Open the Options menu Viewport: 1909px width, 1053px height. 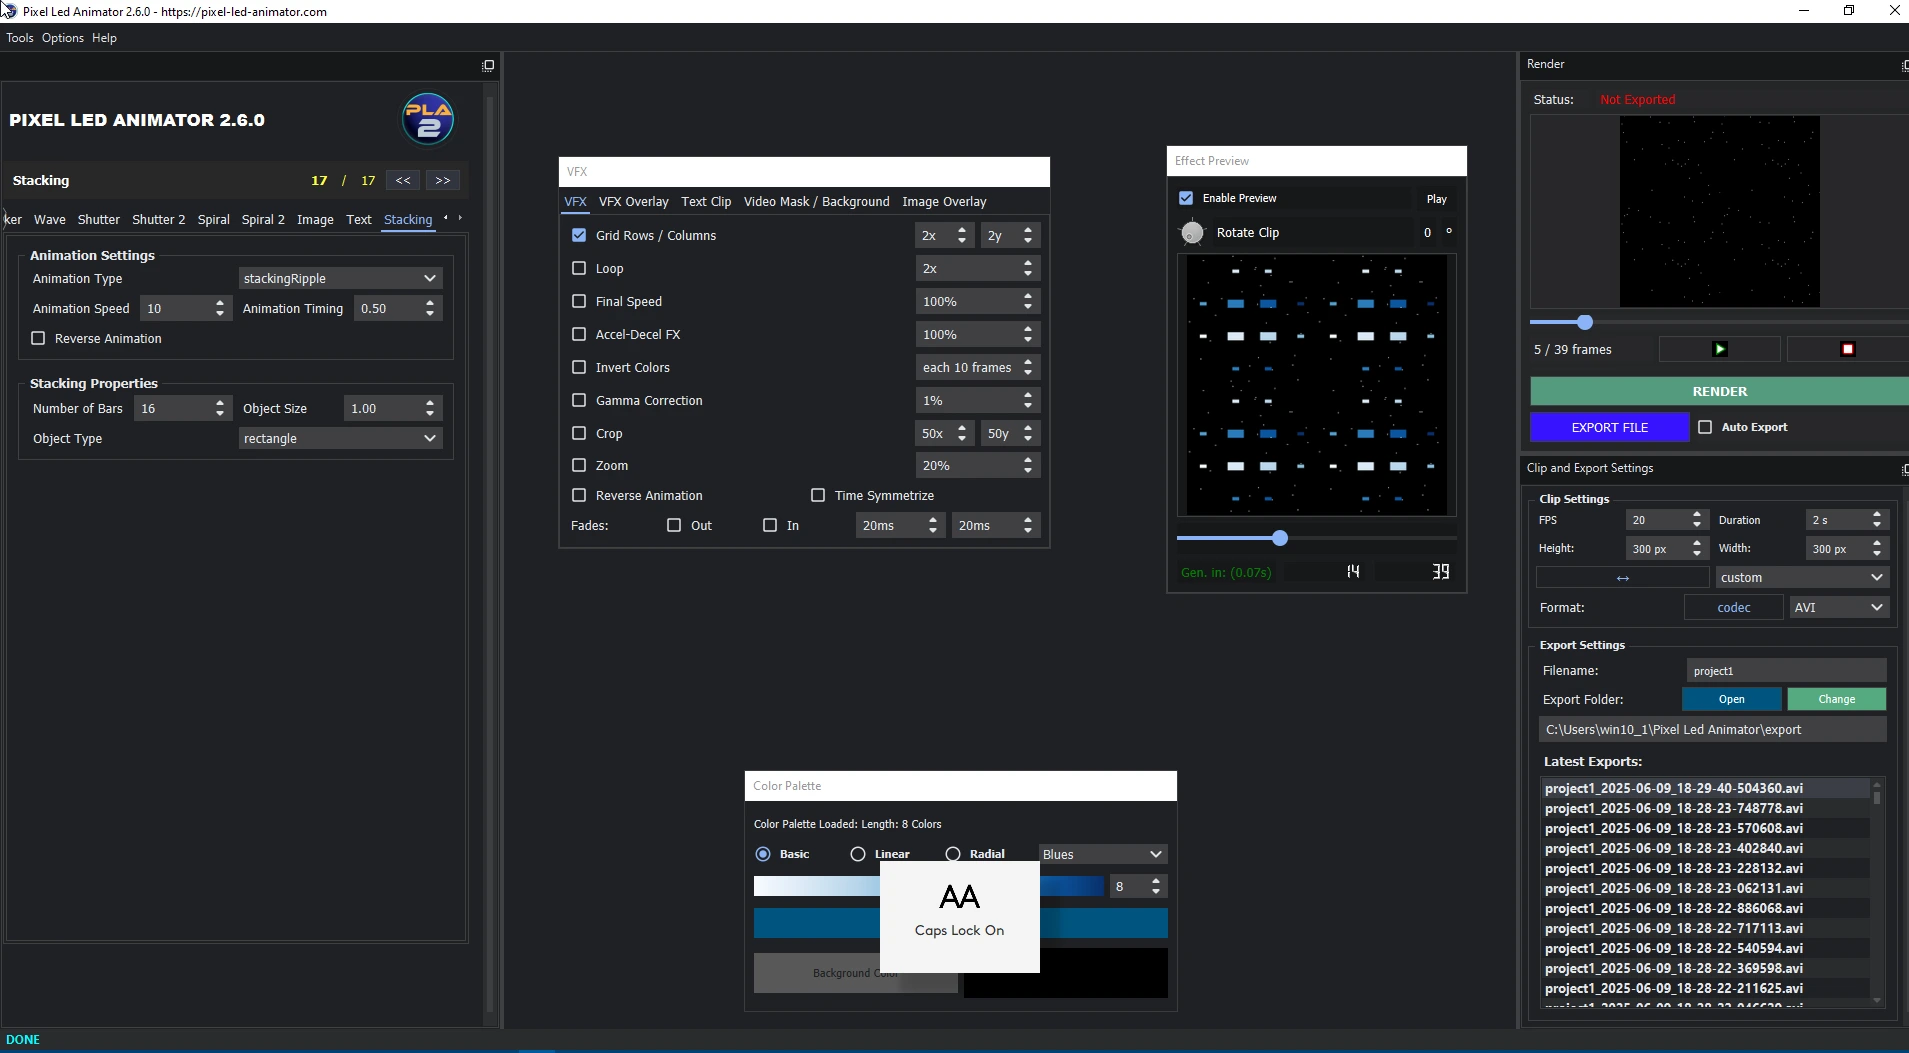[62, 38]
